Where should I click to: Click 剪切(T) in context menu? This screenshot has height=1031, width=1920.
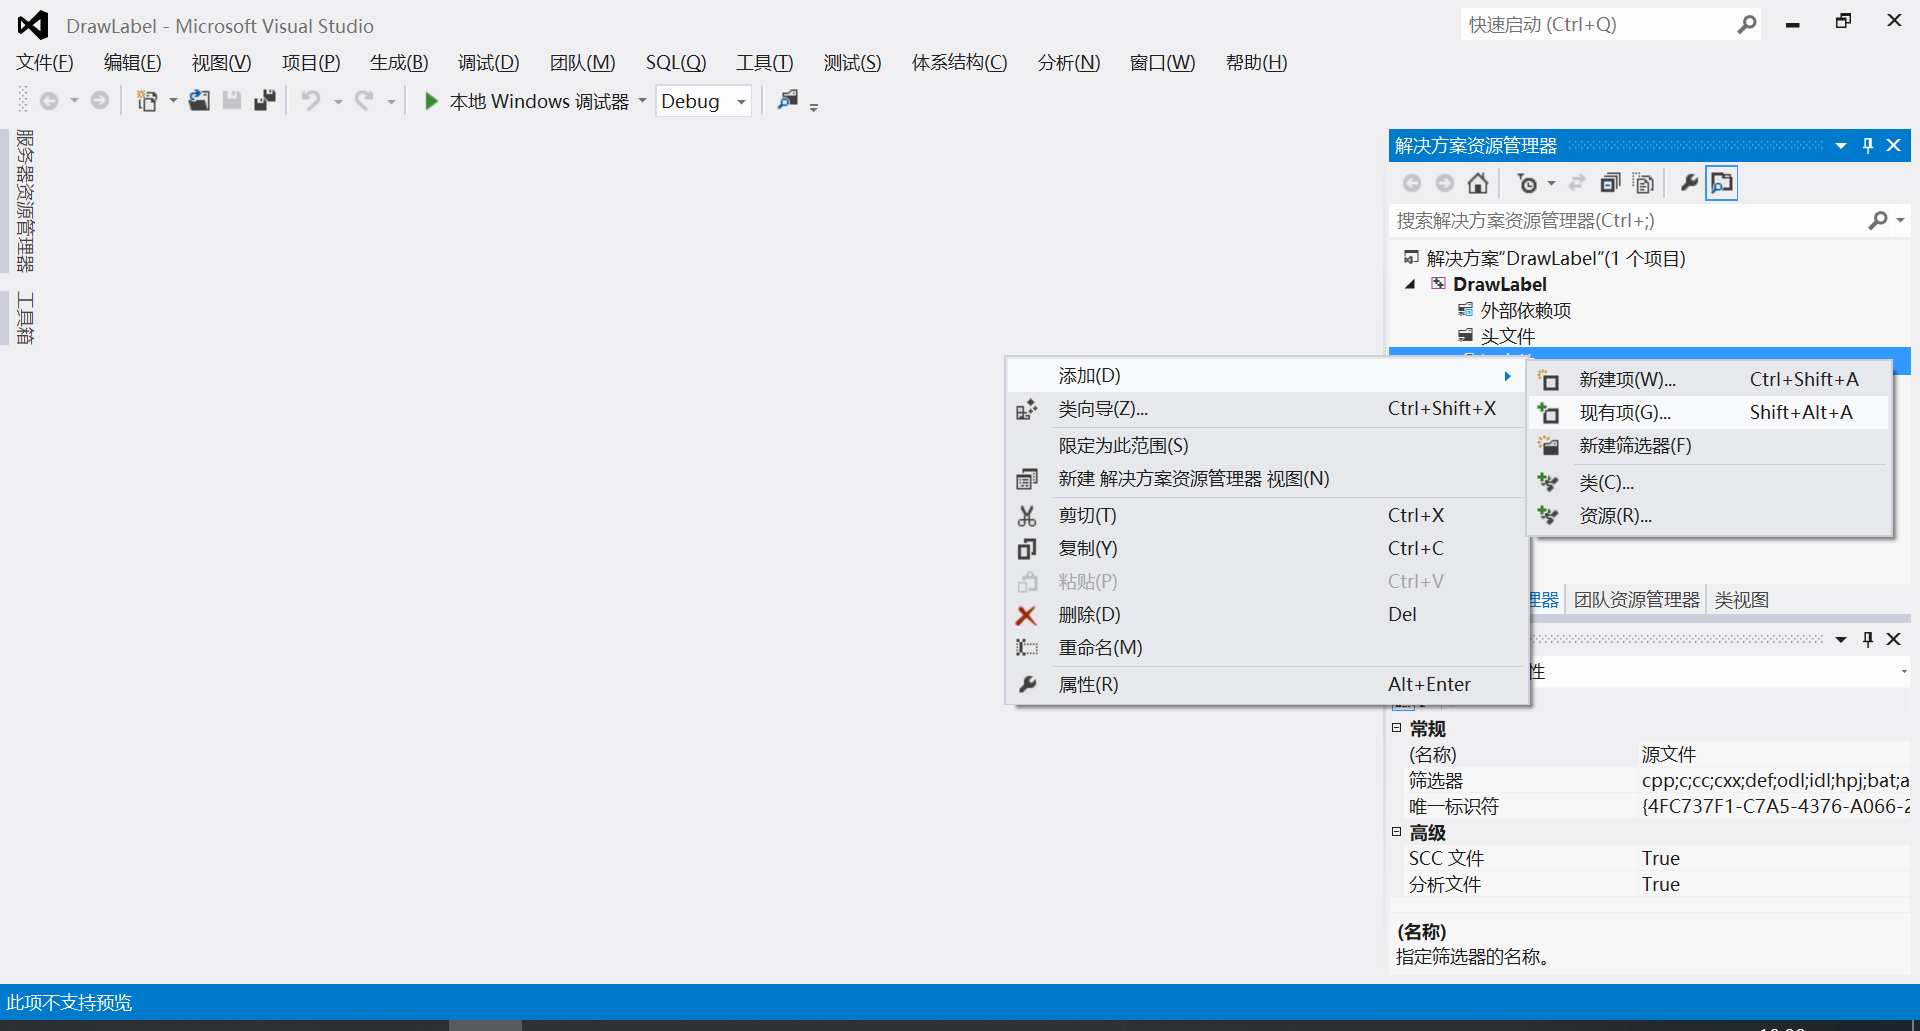pos(1267,516)
